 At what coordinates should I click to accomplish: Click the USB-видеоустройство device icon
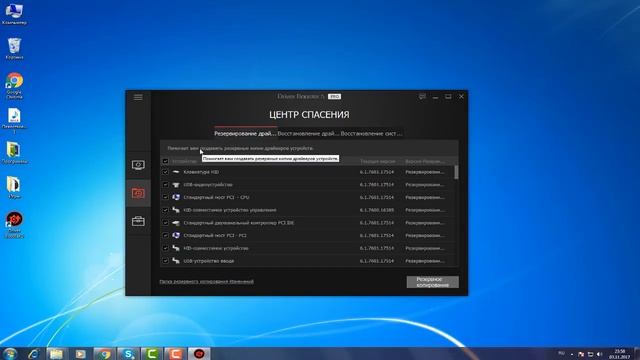176,185
